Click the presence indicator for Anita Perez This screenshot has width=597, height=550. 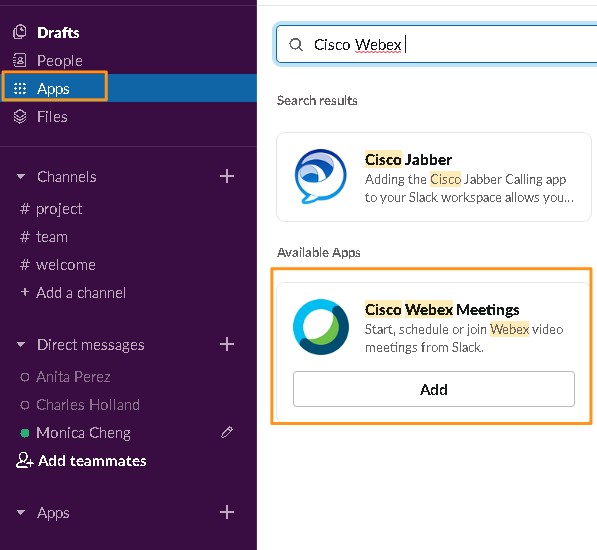point(25,377)
